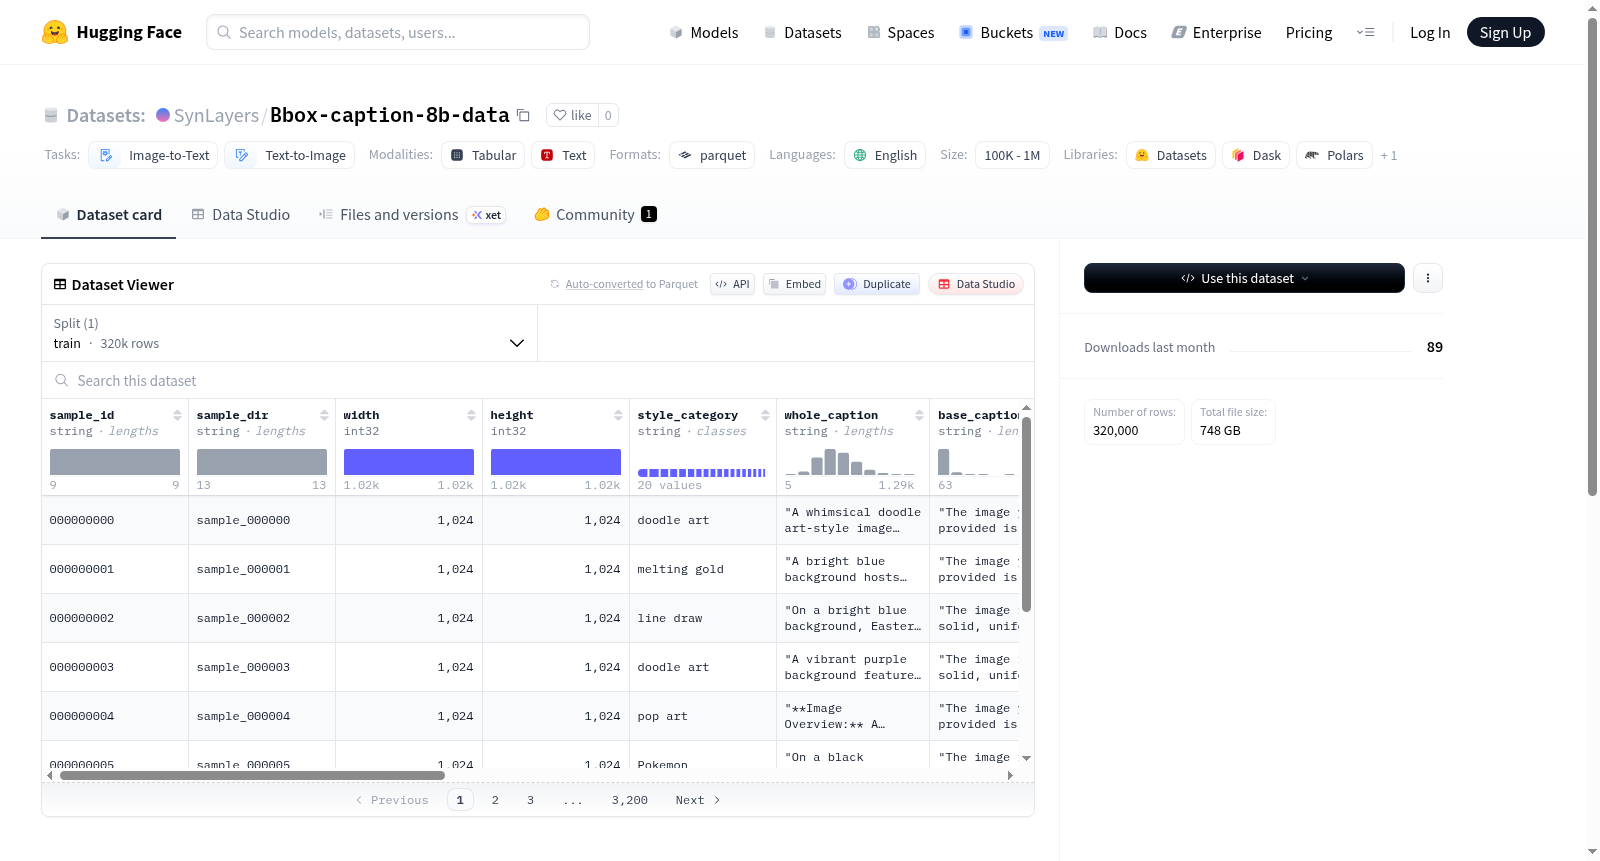Open the Data Studio tab
Image resolution: width=1600 pixels, height=861 pixels.
241,215
